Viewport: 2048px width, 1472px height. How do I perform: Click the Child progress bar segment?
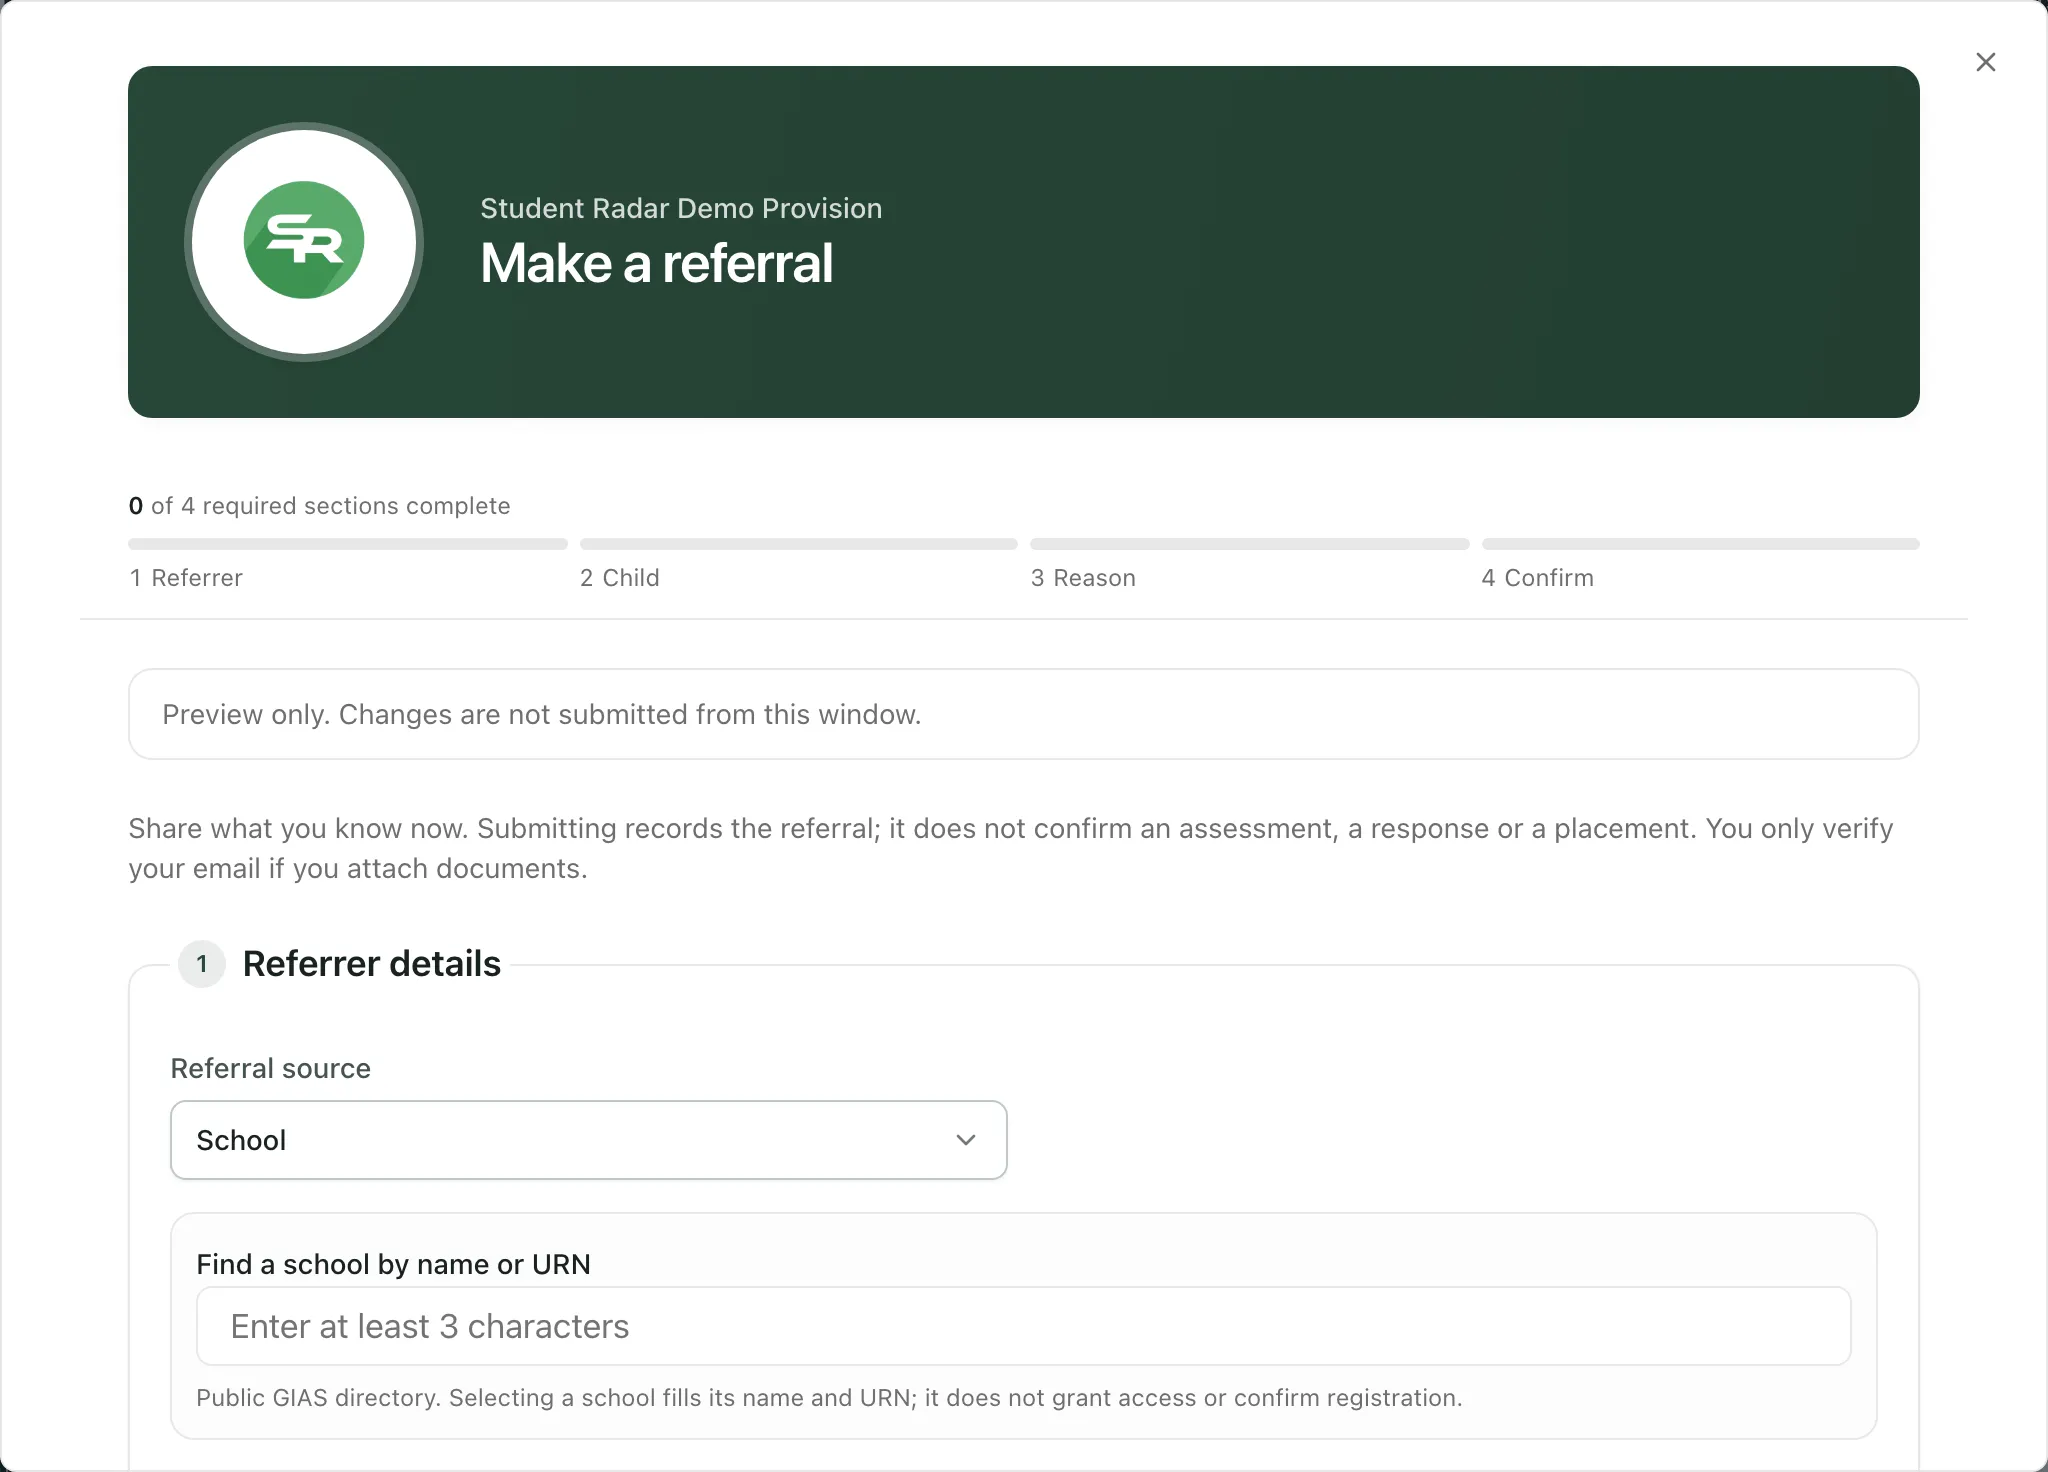tap(799, 544)
